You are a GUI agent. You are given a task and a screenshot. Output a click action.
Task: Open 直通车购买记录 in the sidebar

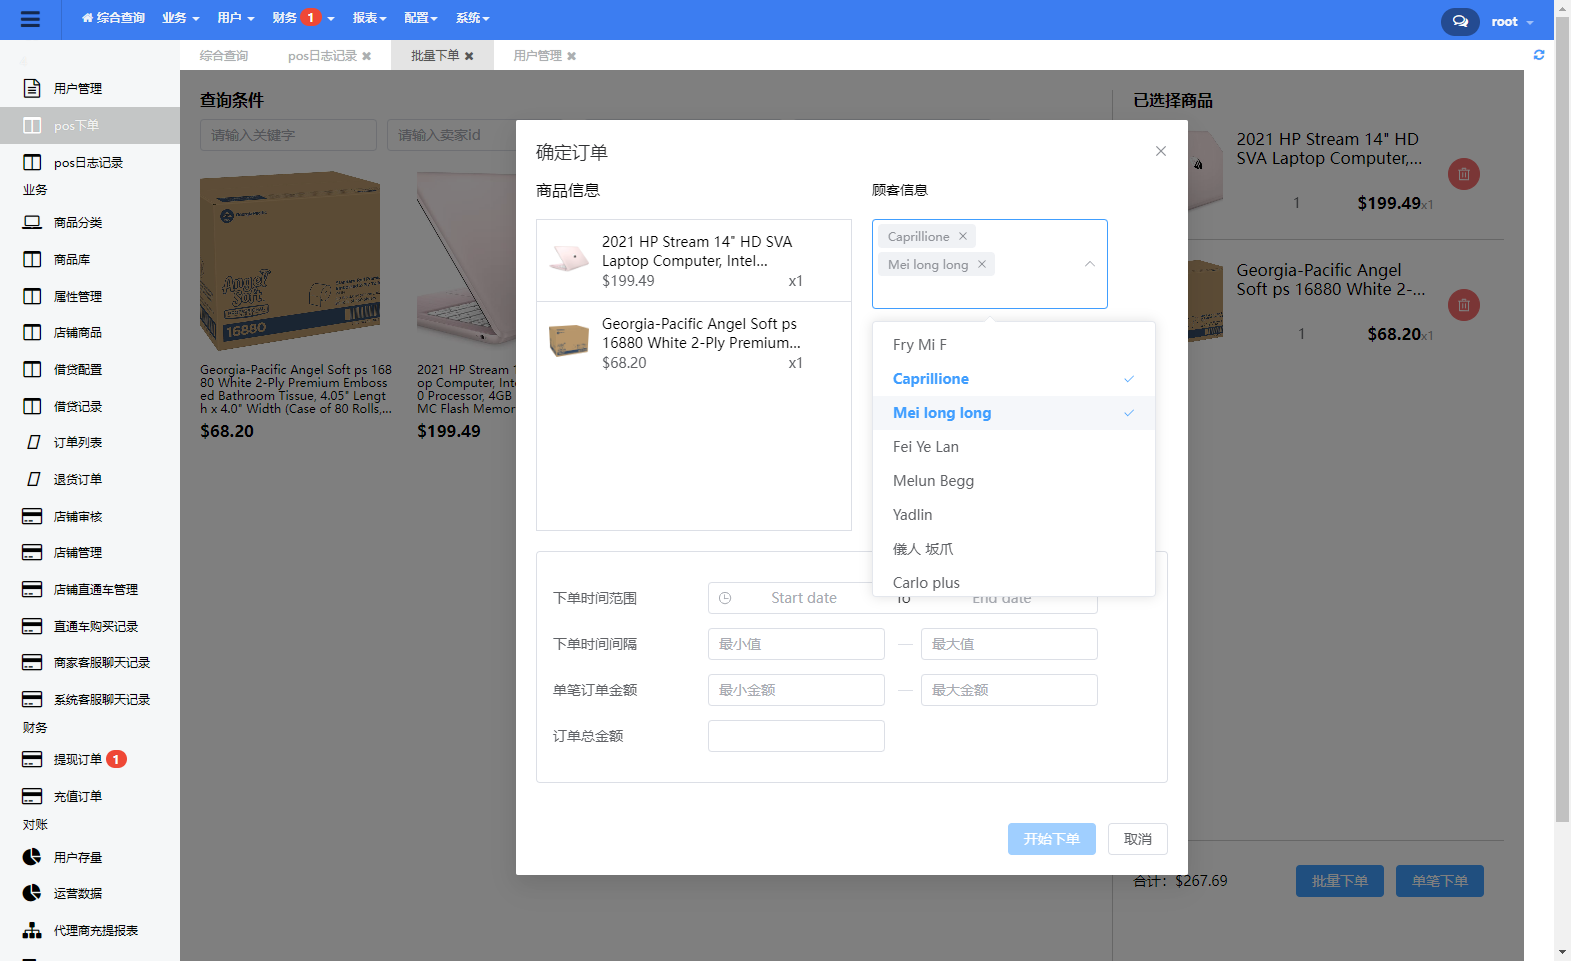click(90, 626)
